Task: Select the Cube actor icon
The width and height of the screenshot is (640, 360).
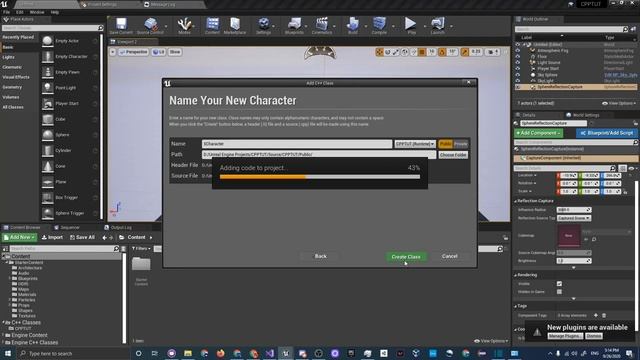Action: click(48, 119)
